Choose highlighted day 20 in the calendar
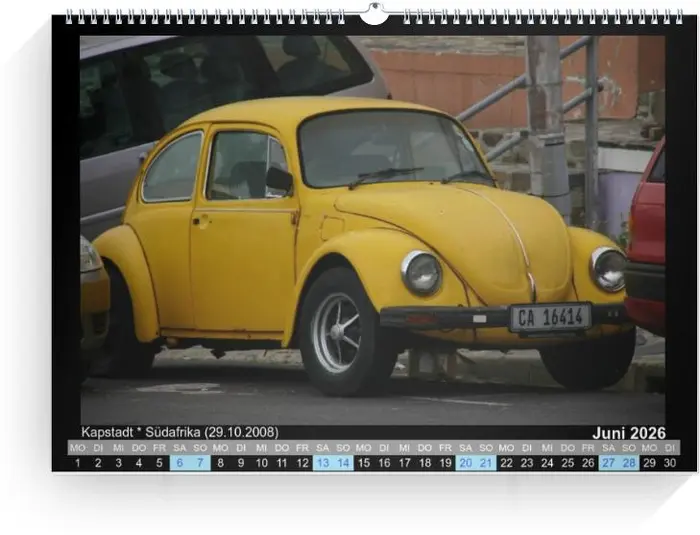 (x=465, y=463)
